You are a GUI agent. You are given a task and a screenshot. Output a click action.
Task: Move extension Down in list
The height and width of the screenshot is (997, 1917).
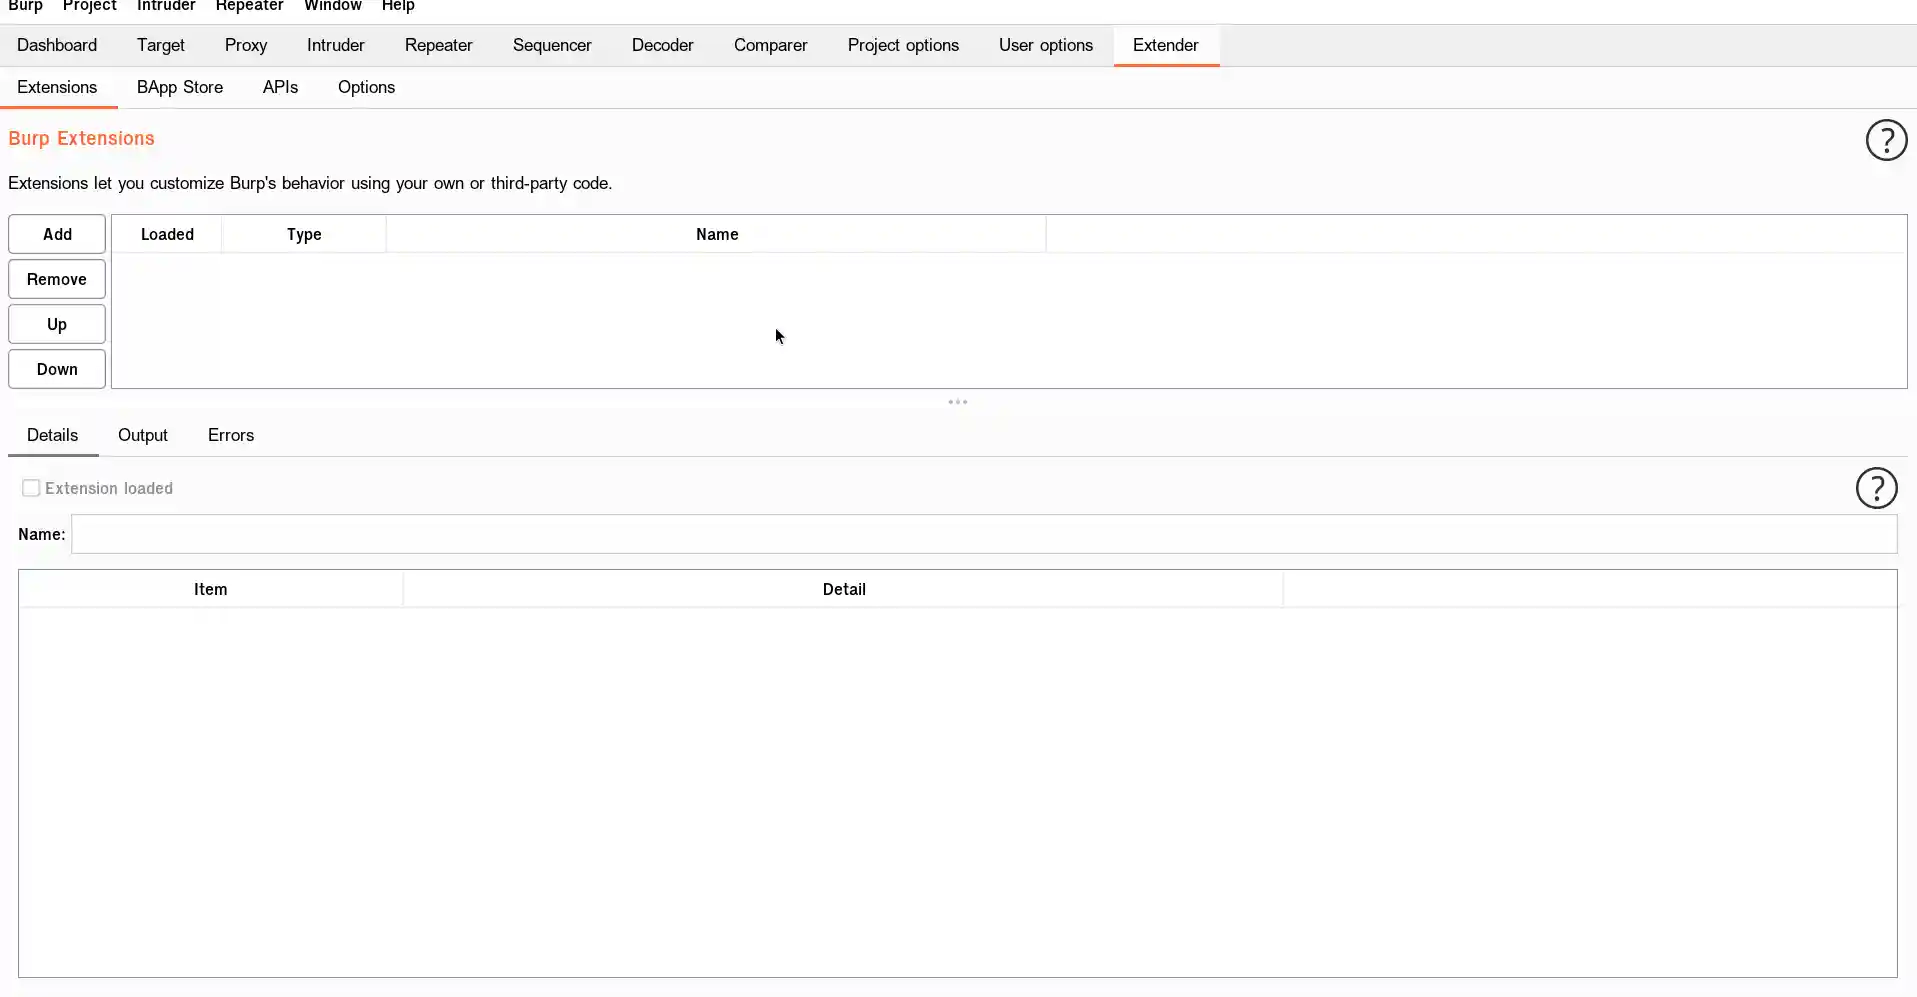(57, 369)
